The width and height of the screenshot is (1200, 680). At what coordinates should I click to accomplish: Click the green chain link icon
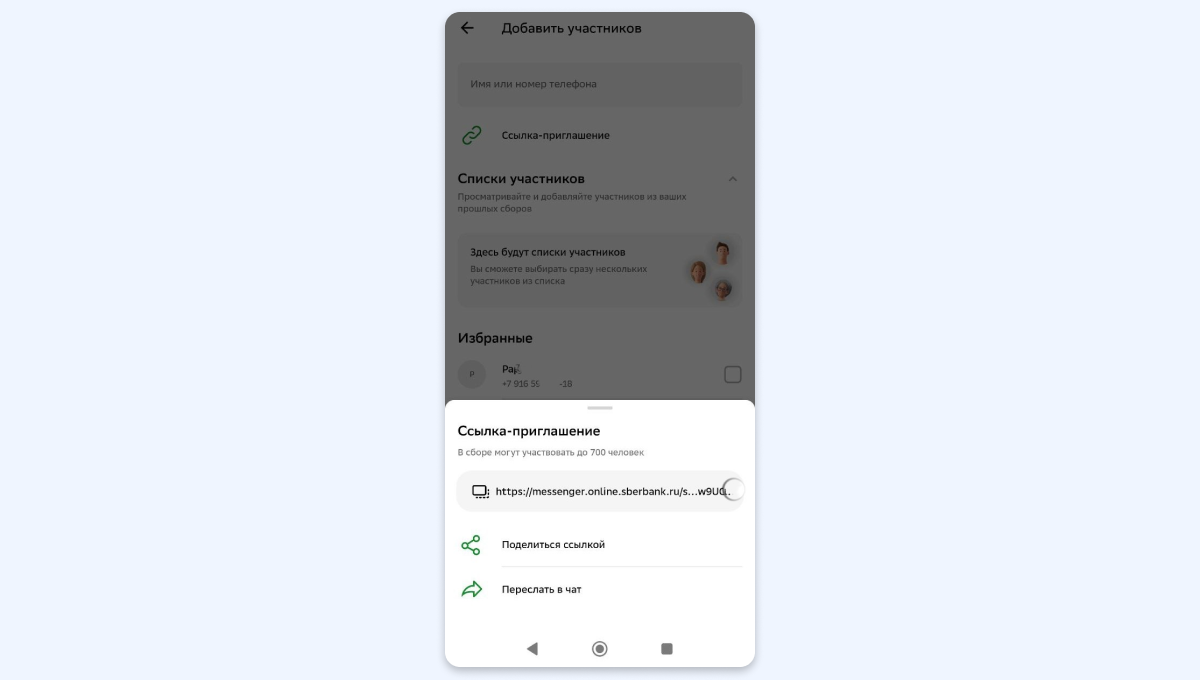pos(472,135)
